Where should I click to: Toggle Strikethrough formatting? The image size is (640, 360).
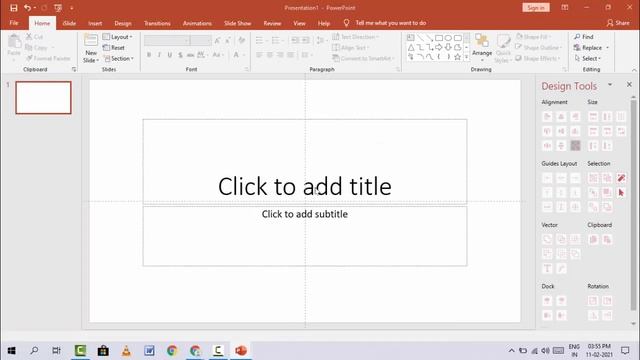click(190, 55)
